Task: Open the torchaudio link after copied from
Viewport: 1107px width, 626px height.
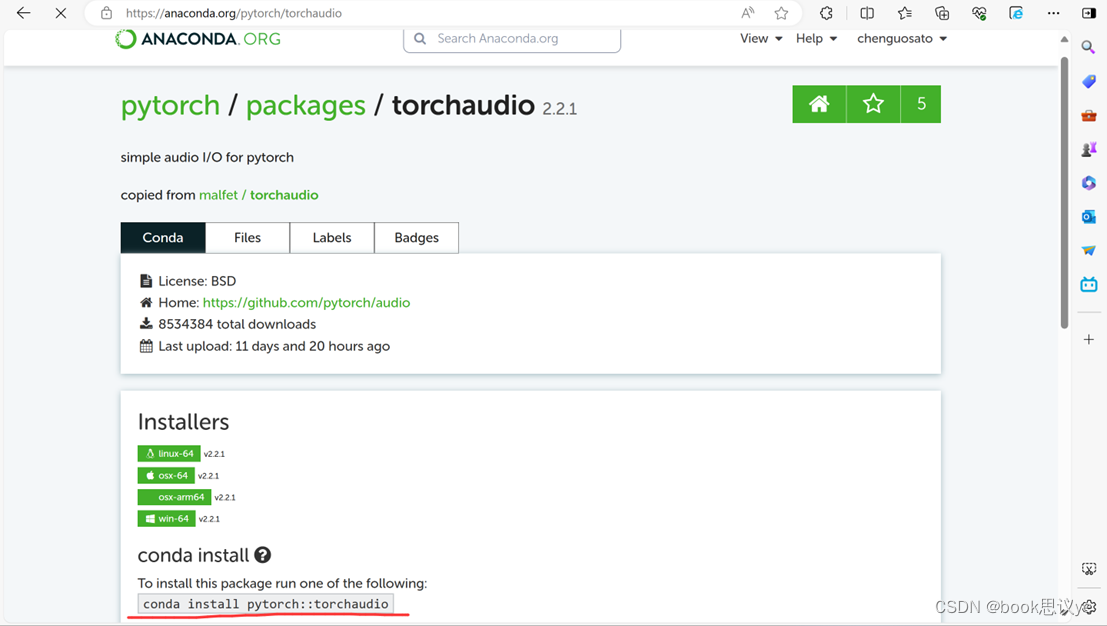Action: (284, 195)
